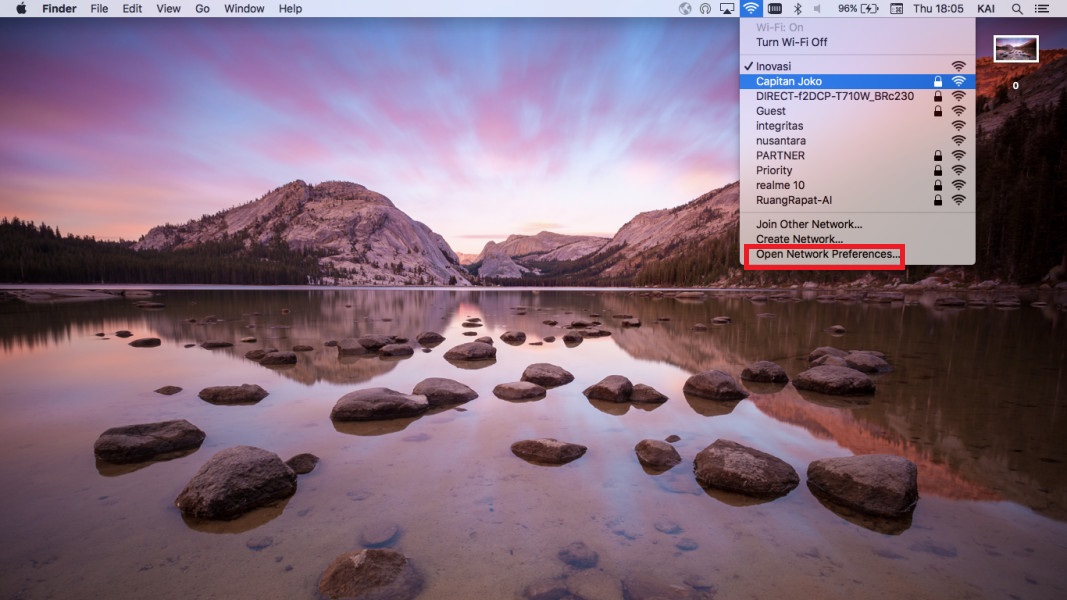Select the desktop screenshot thumbnail

pyautogui.click(x=1016, y=49)
